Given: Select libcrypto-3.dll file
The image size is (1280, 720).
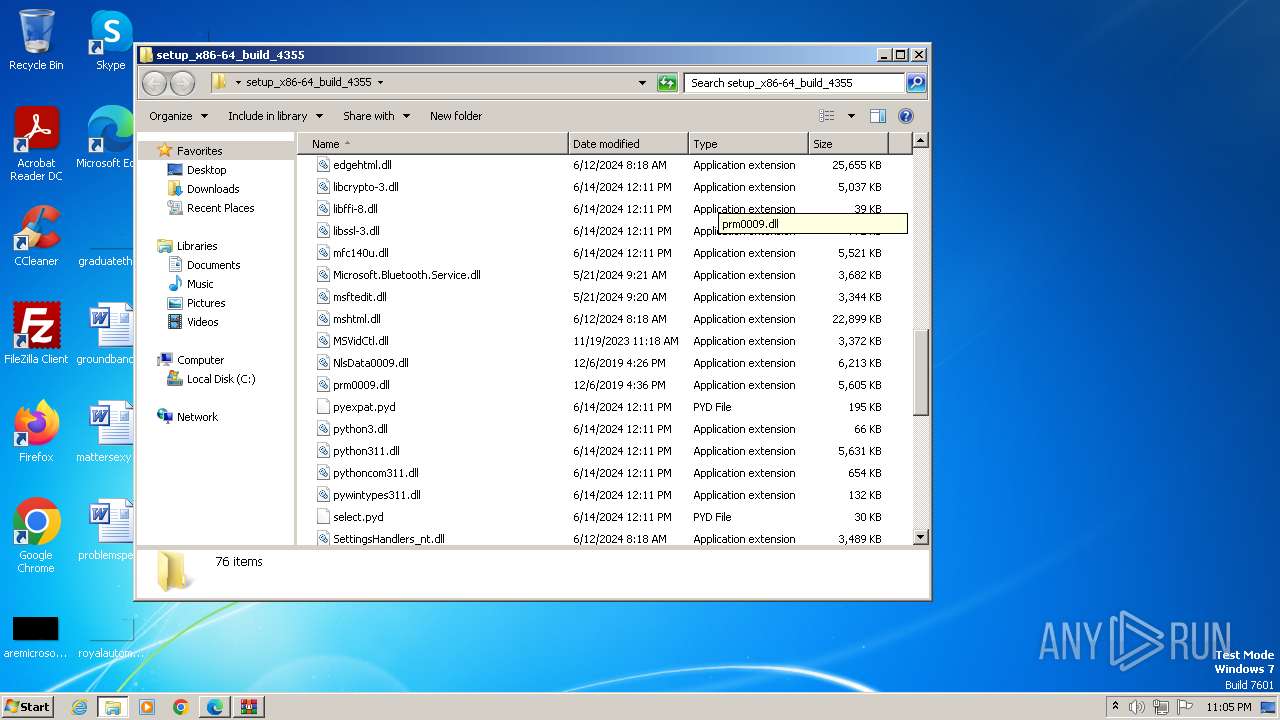Looking at the screenshot, I should click(x=366, y=187).
